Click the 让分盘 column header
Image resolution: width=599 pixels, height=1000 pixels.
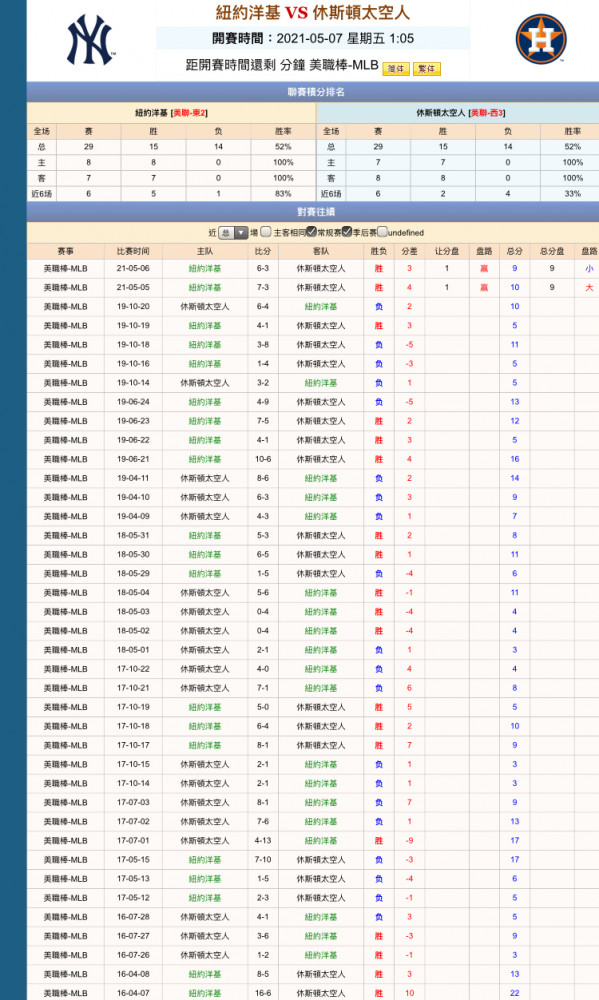coord(447,251)
